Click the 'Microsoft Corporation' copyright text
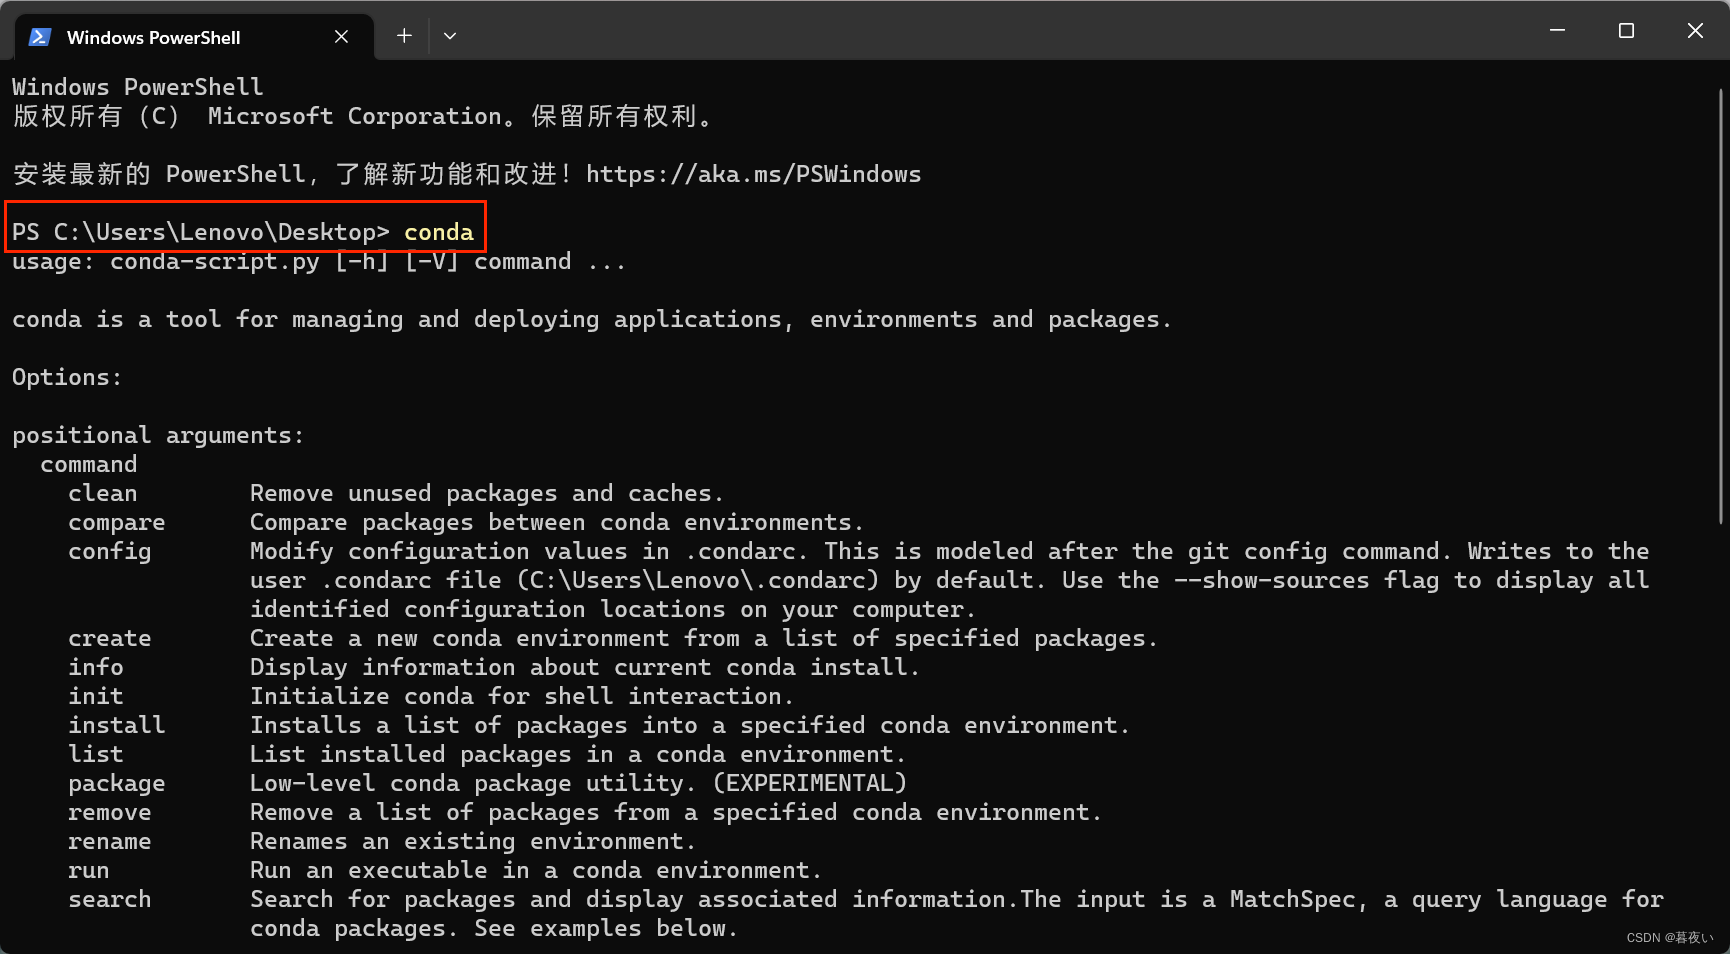This screenshot has width=1730, height=954. [354, 116]
